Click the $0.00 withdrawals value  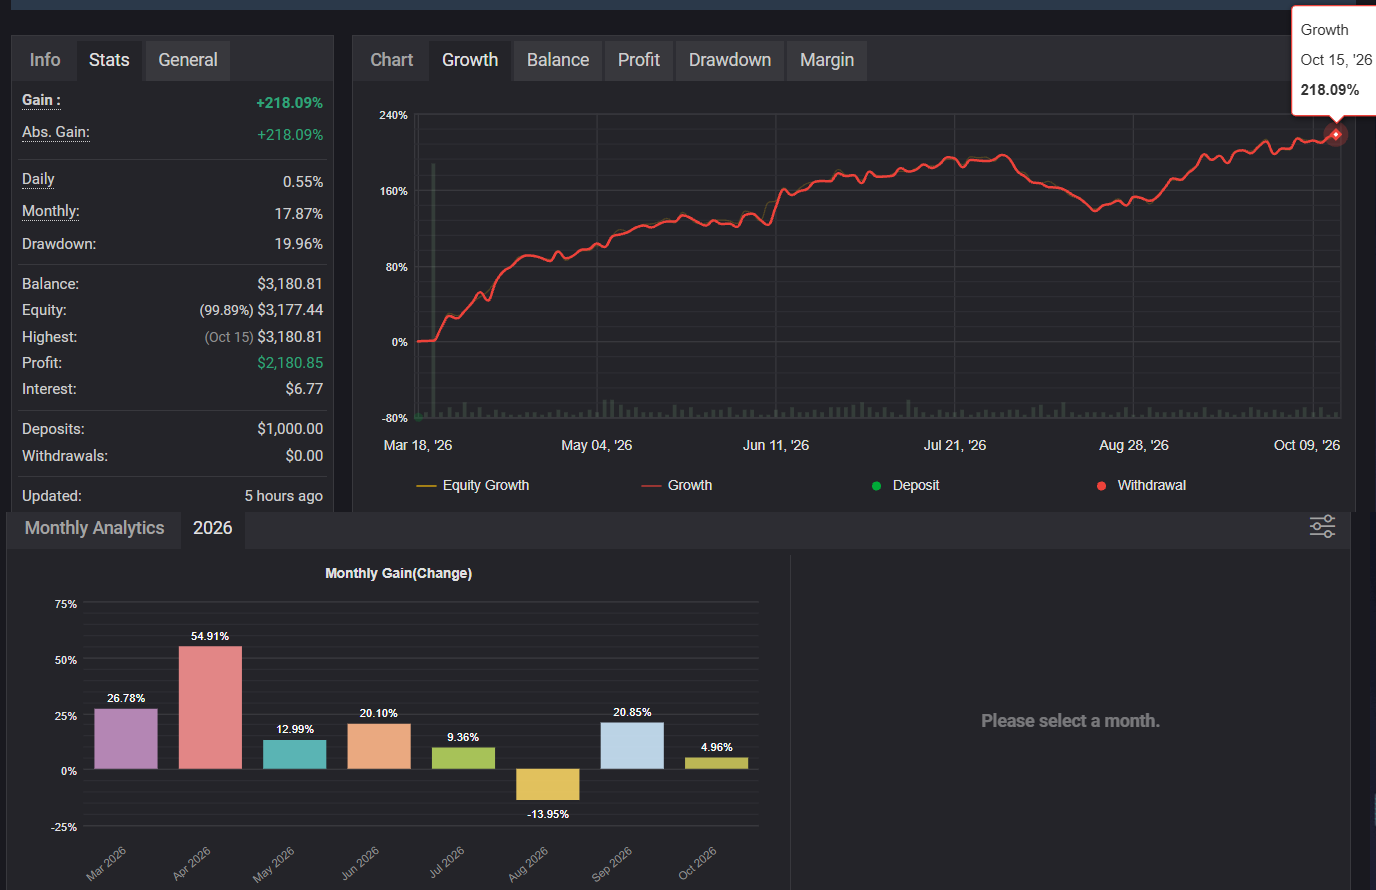(304, 456)
